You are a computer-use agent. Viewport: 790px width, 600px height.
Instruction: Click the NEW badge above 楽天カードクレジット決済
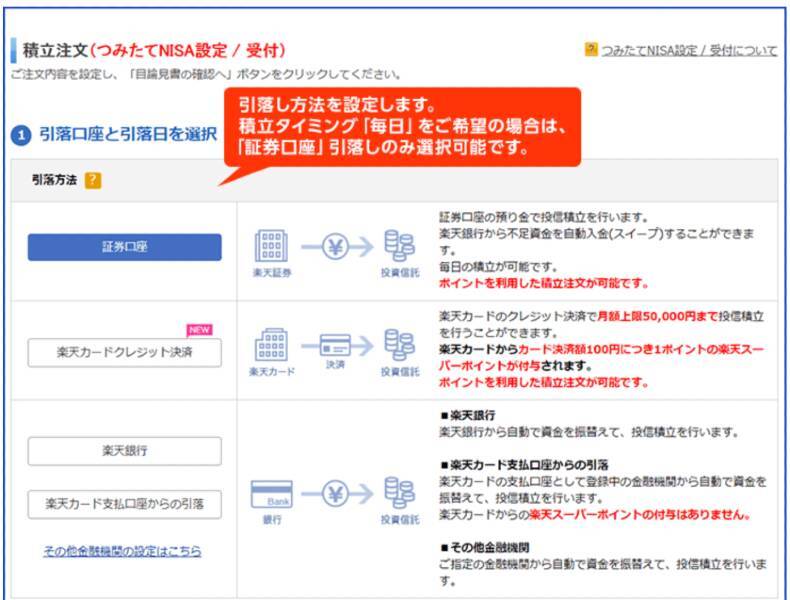200,328
